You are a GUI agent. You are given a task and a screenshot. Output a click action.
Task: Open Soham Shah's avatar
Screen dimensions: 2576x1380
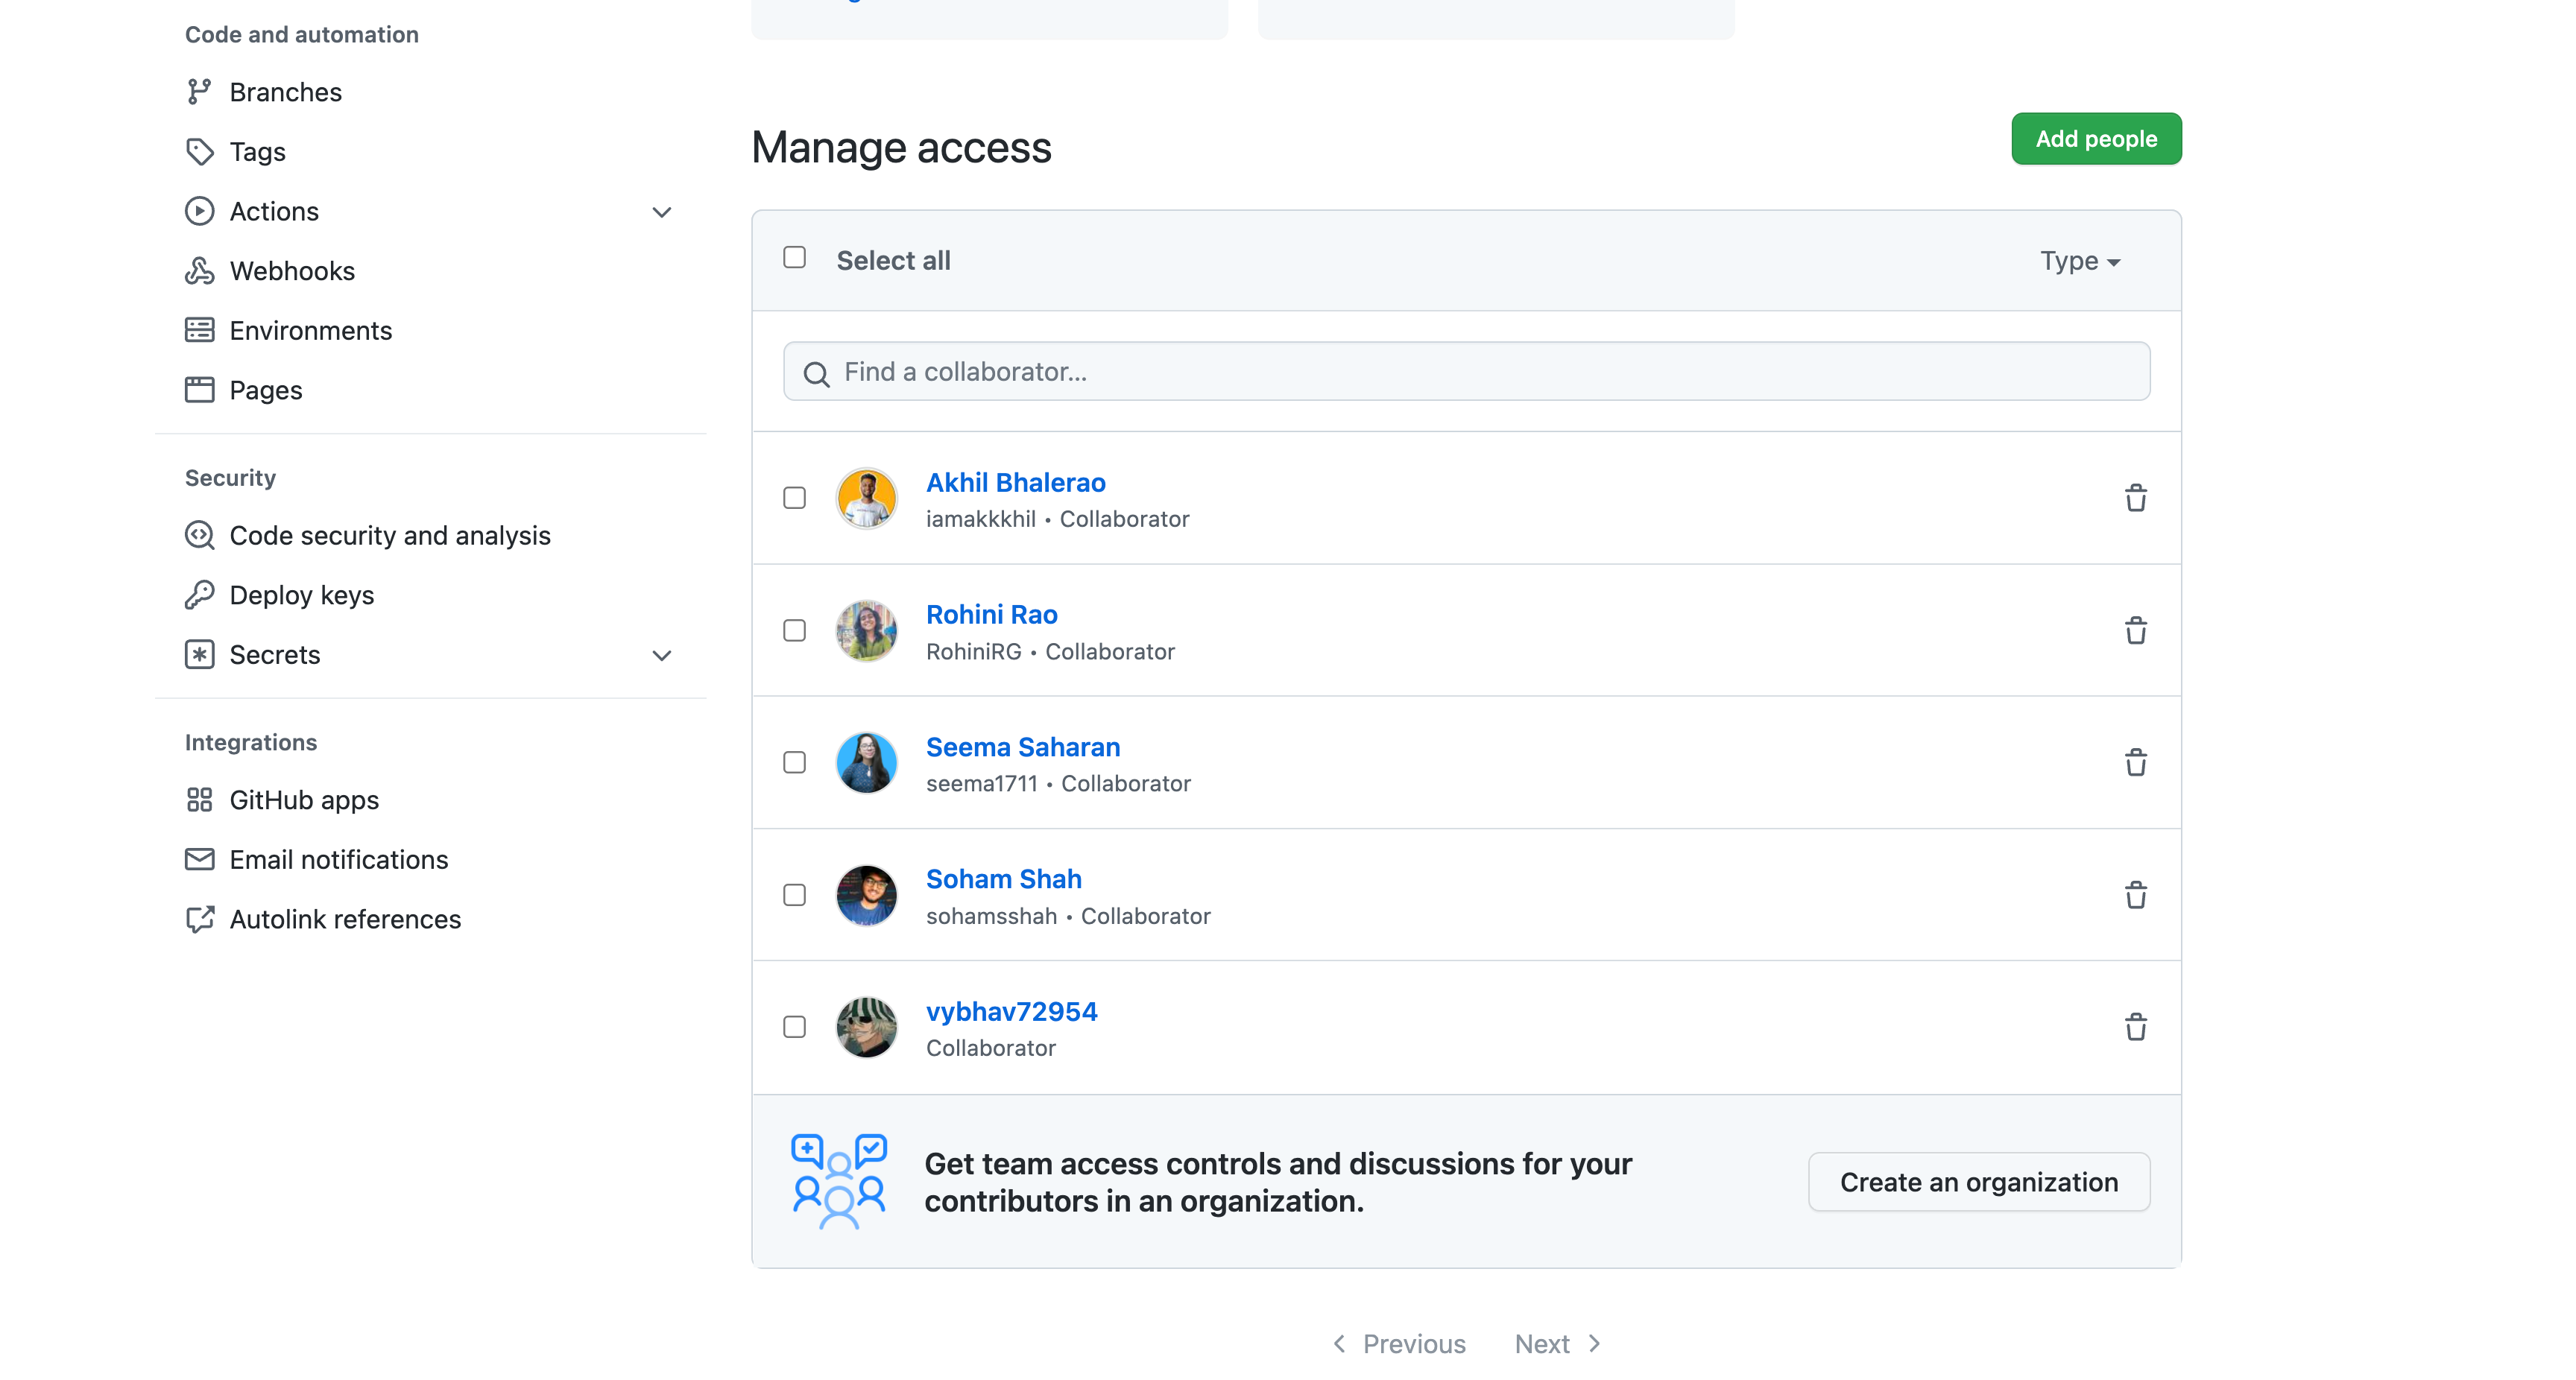point(866,895)
